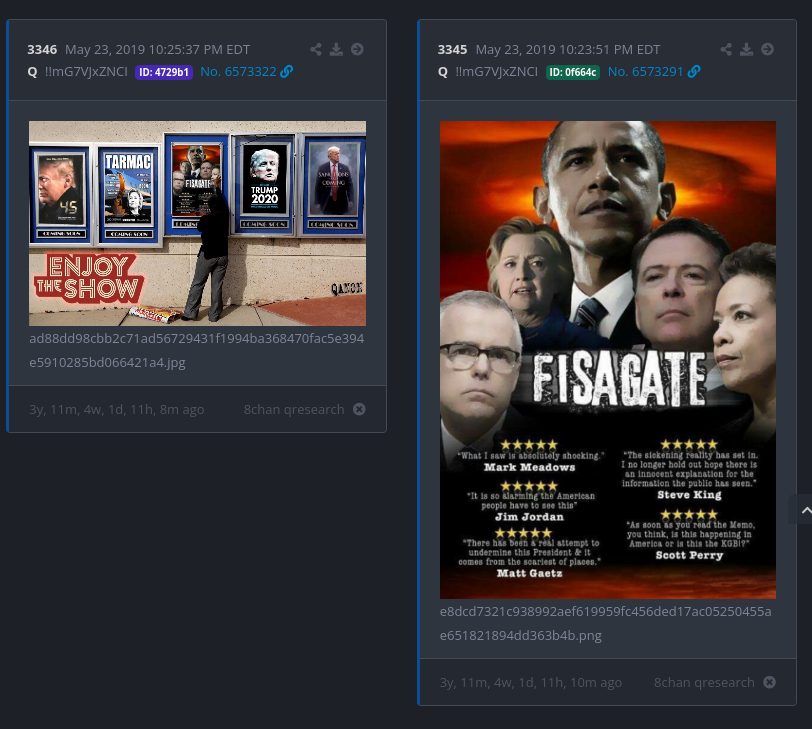Viewport: 812px width, 729px height.
Task: Open link No. 6573322
Action: [238, 72]
